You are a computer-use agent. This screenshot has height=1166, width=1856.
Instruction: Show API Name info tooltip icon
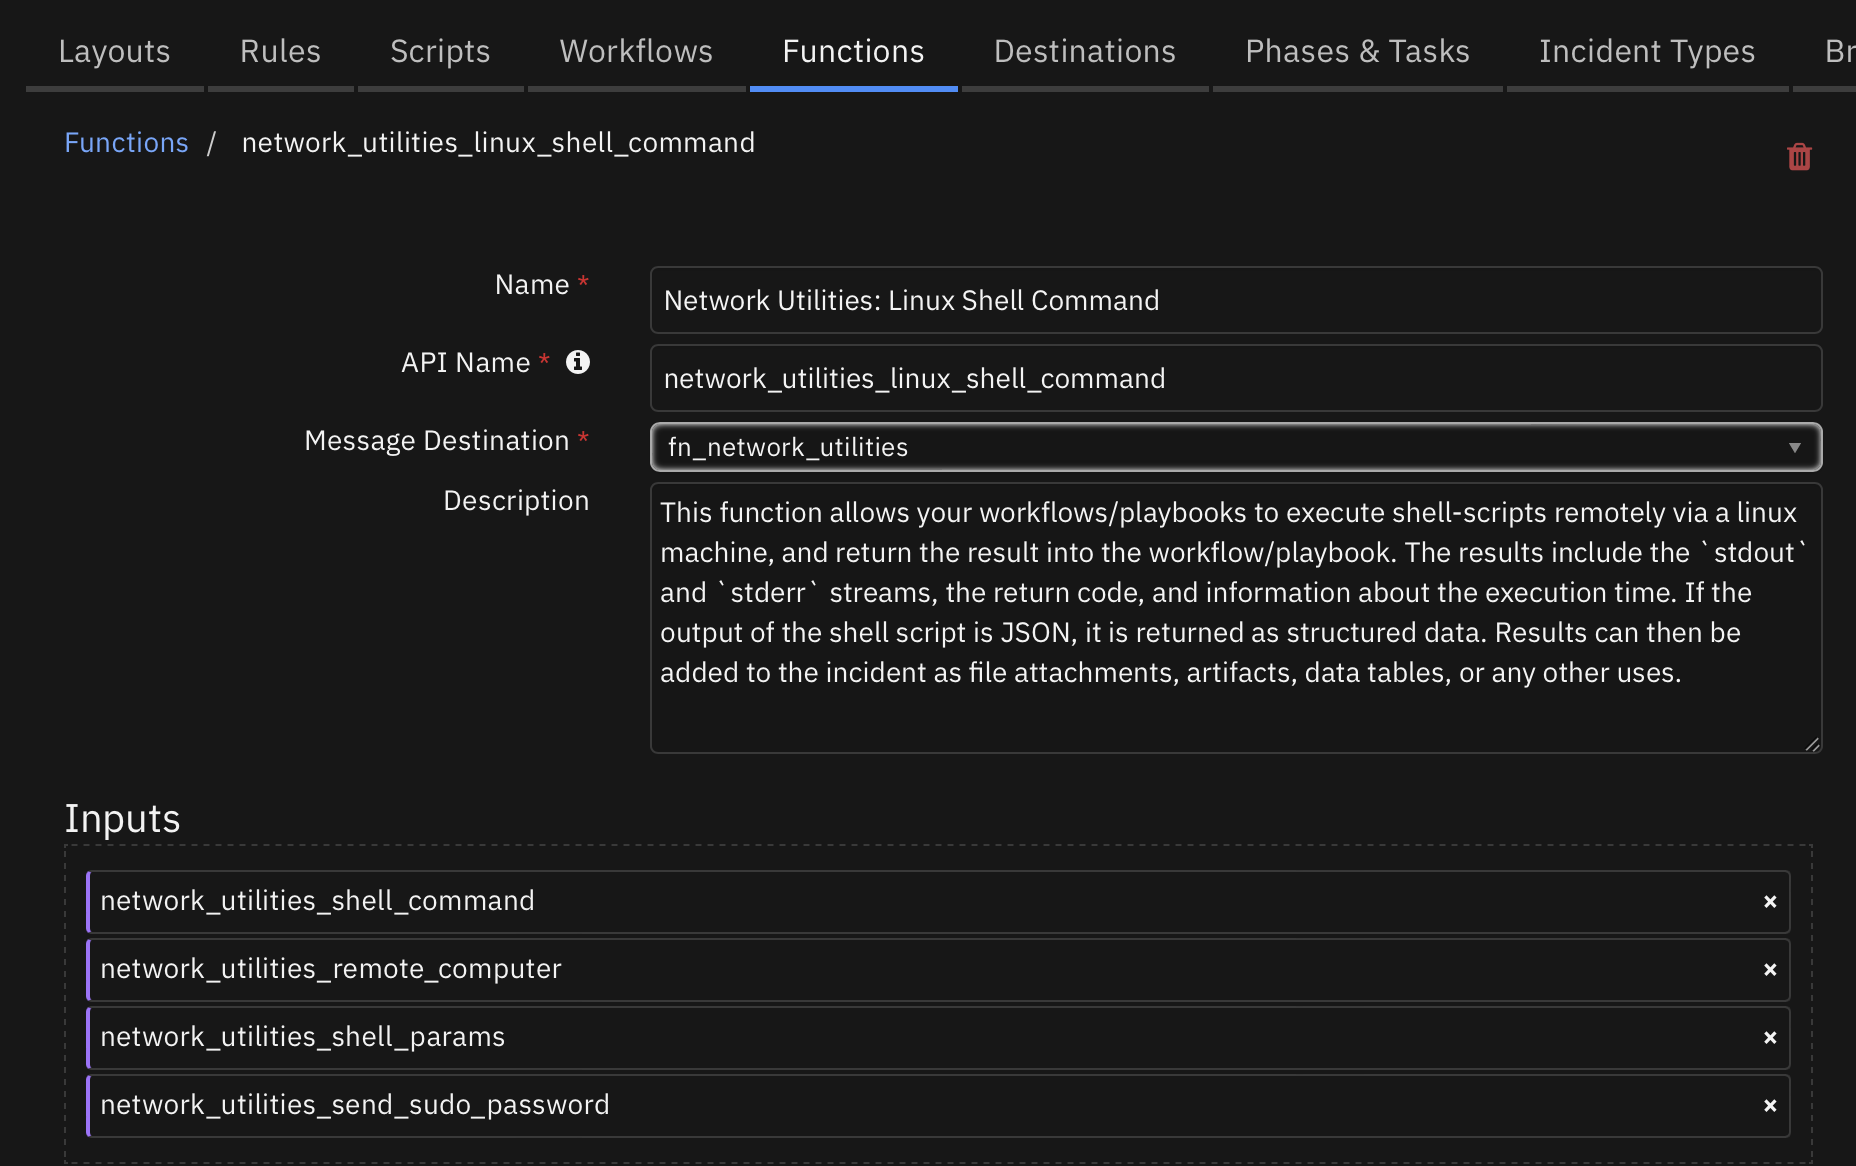(x=578, y=362)
